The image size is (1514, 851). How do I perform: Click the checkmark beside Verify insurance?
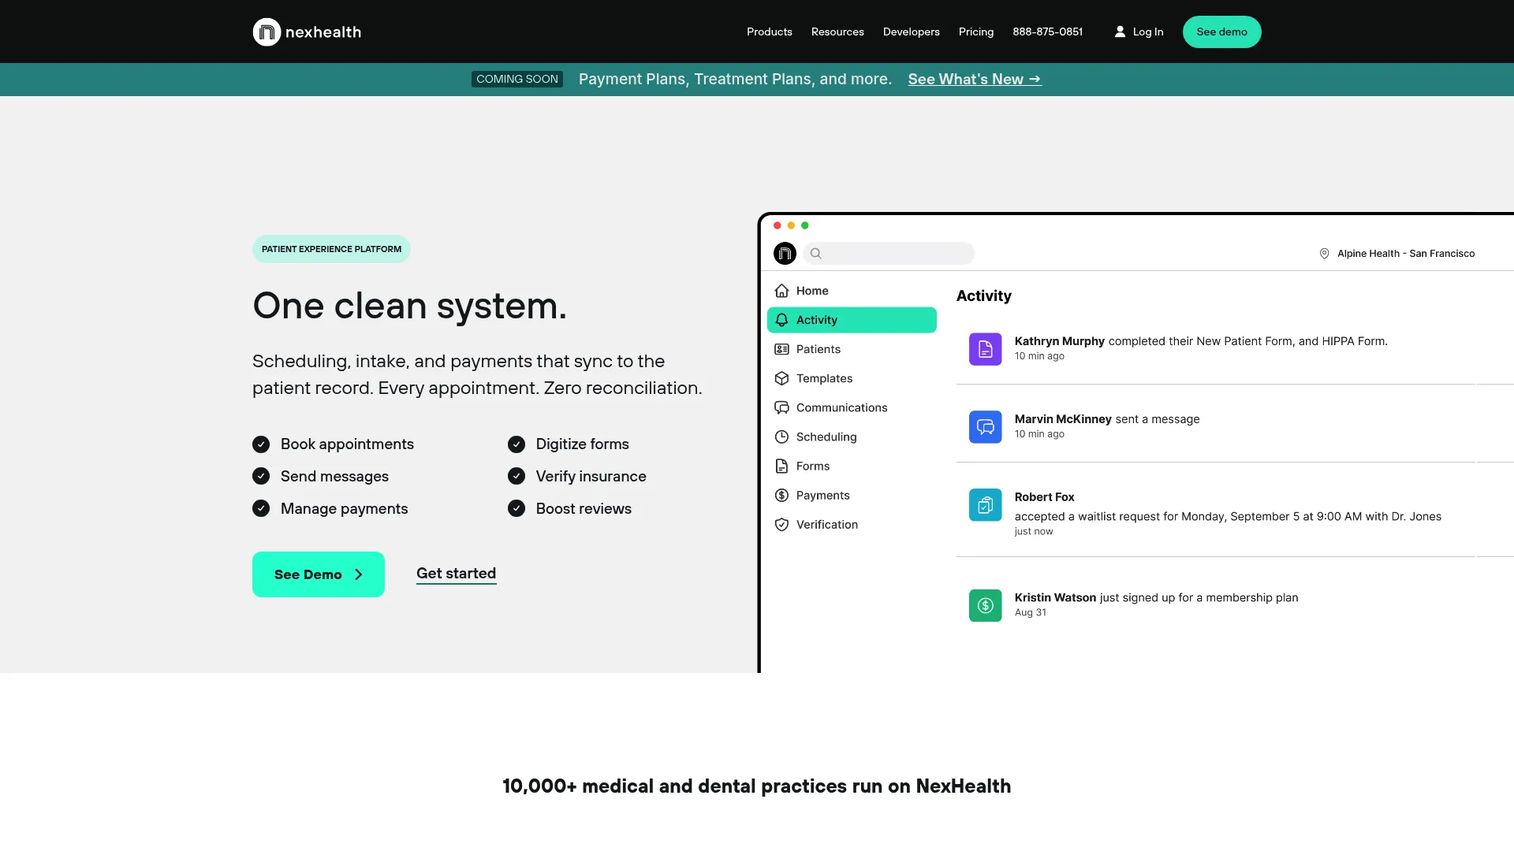[x=516, y=476]
